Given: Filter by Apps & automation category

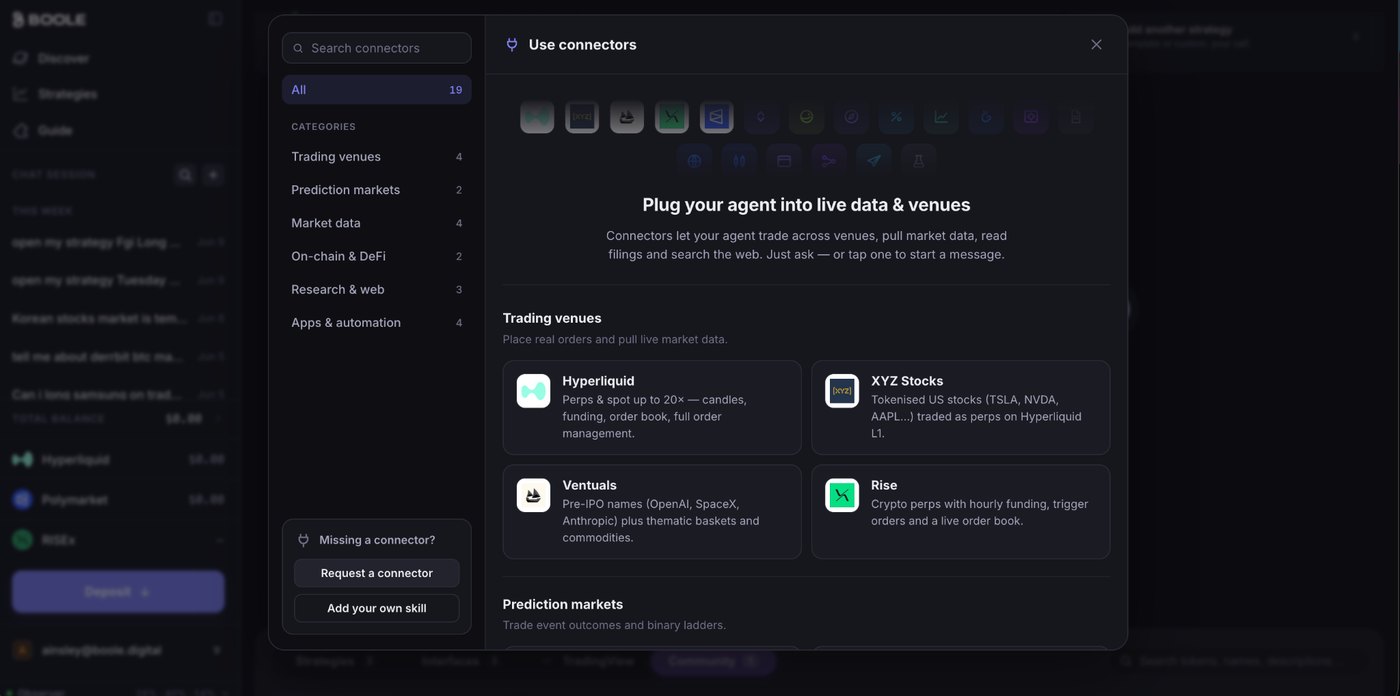Looking at the screenshot, I should [376, 322].
